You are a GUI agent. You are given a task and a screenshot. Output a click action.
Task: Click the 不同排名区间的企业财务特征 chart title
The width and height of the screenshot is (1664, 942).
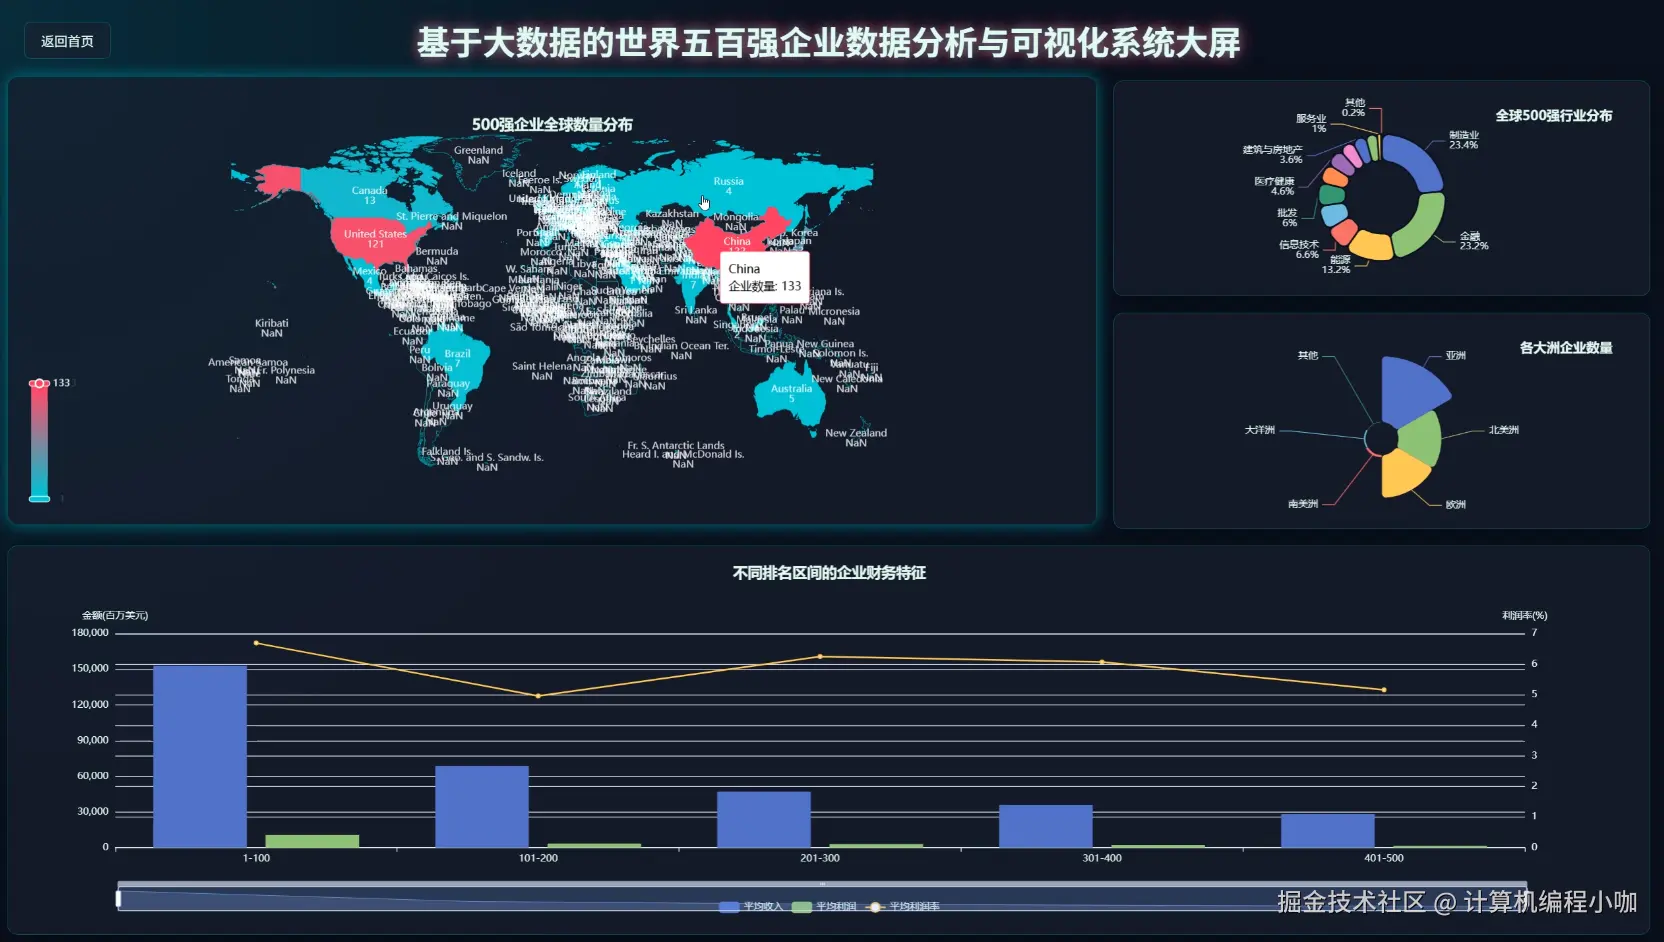point(829,573)
